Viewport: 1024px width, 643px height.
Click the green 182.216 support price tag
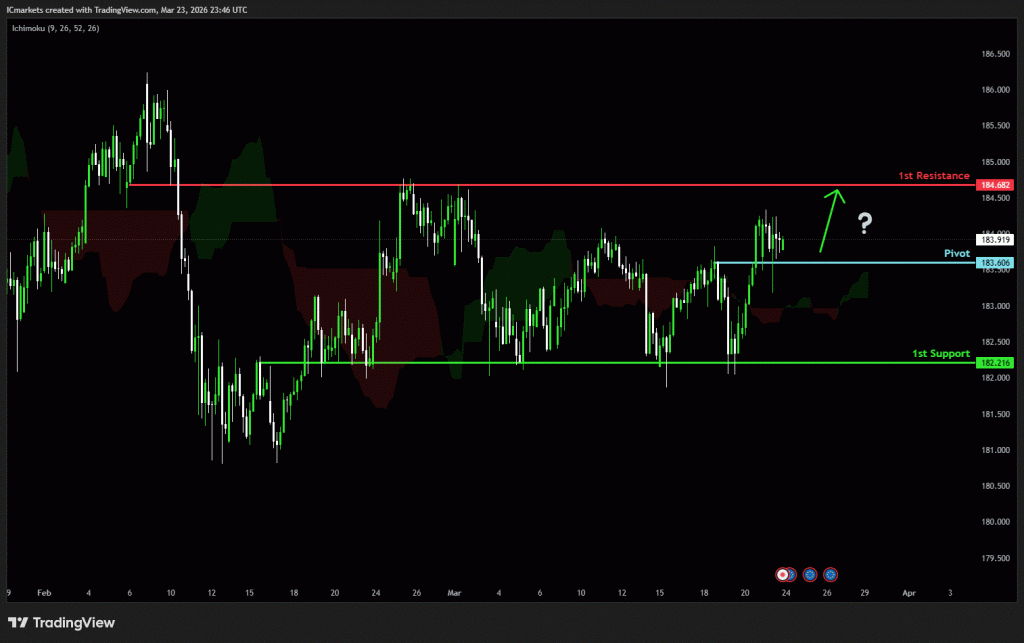(x=996, y=363)
